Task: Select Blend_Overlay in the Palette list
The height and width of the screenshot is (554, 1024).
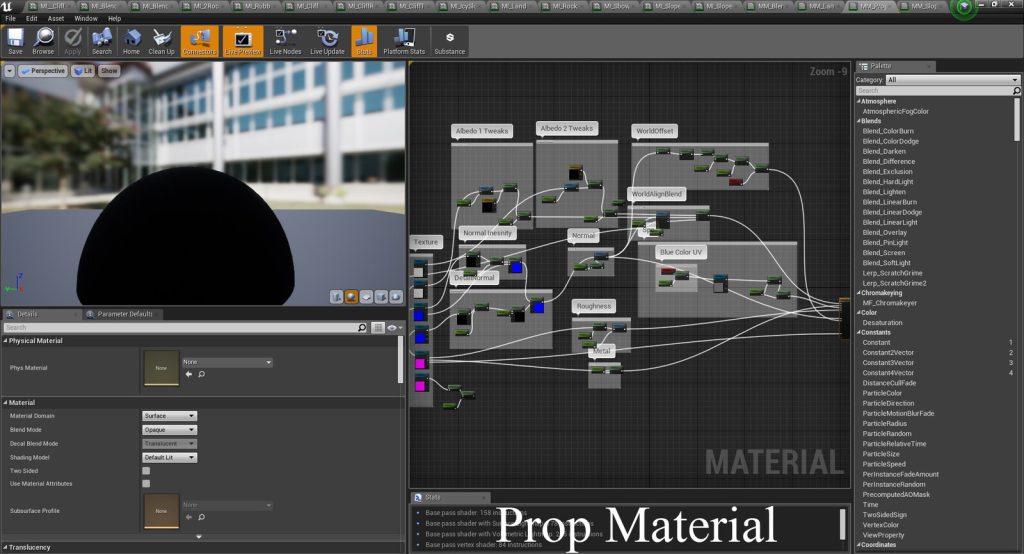Action: [x=883, y=232]
